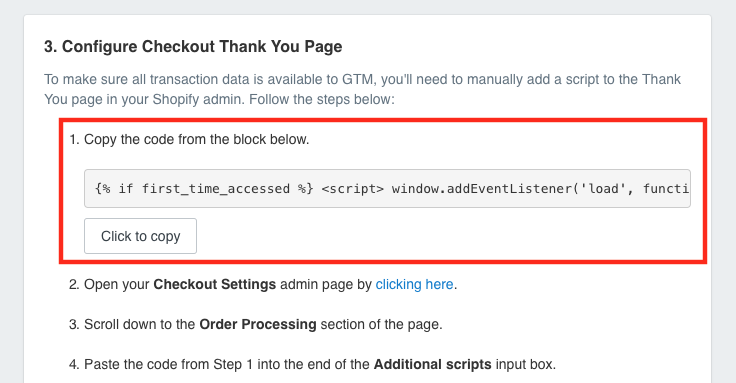Viewport: 736px width, 383px height.
Task: Click 'Open your' at start of step two
Action: pyautogui.click(x=116, y=284)
